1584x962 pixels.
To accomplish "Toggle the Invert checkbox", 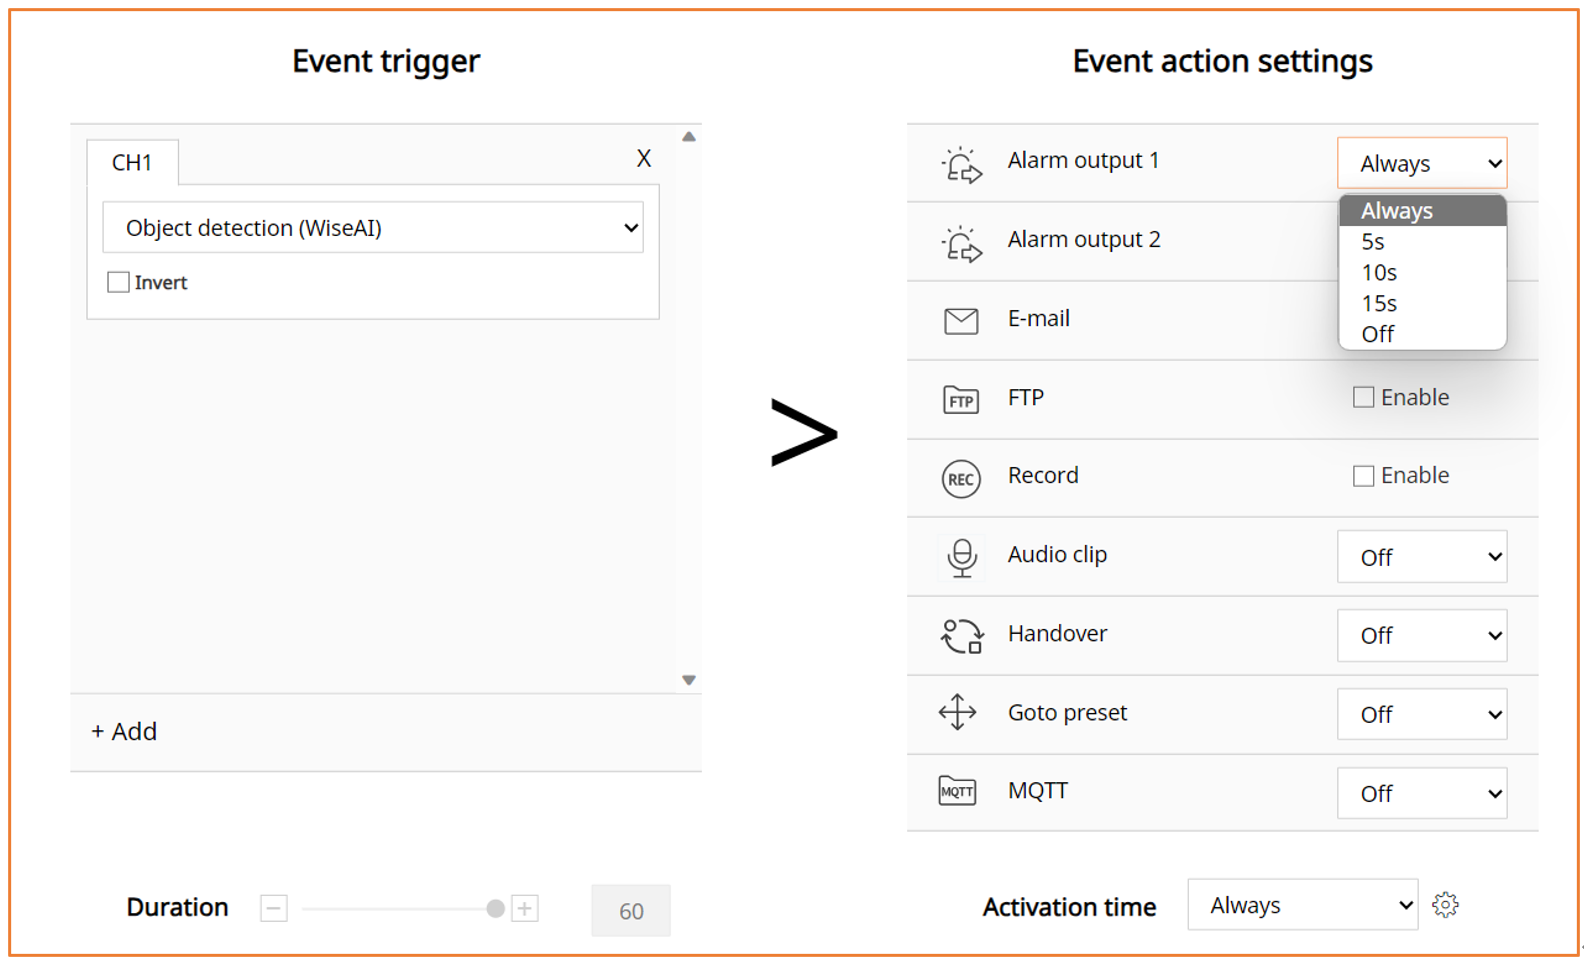I will (119, 283).
